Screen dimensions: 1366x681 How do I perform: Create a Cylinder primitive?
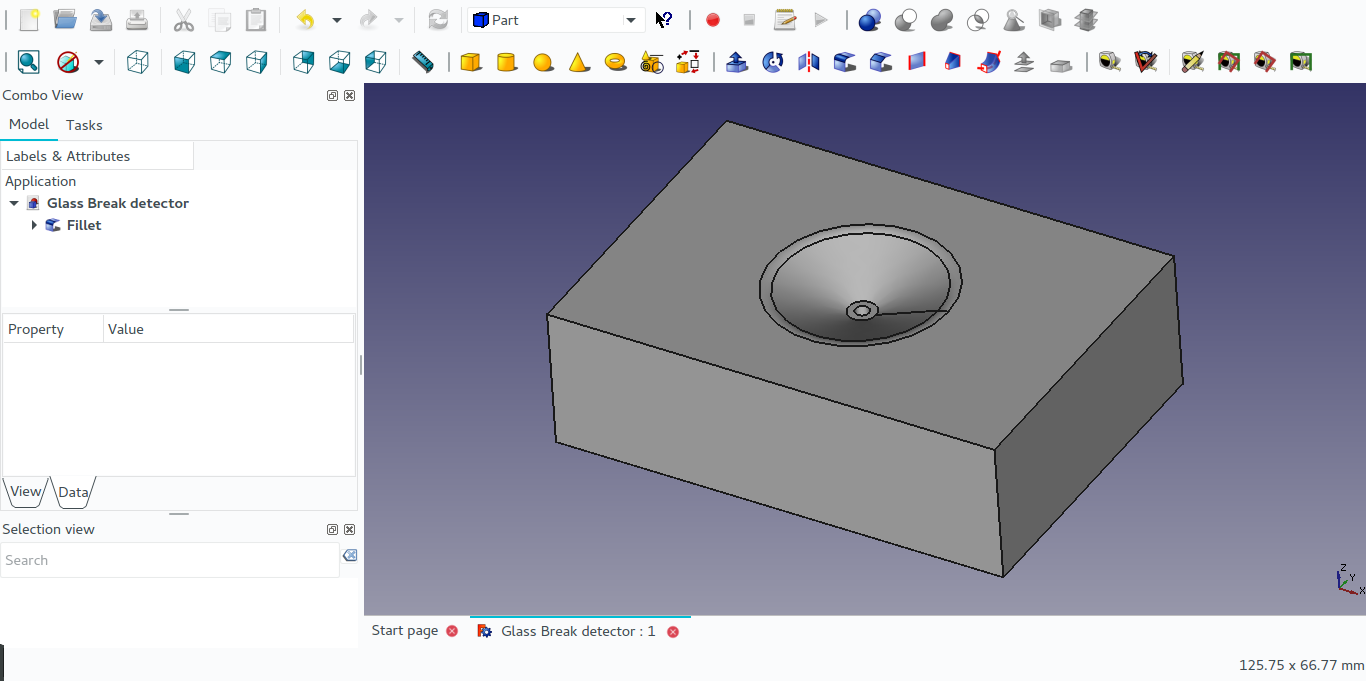click(x=507, y=62)
